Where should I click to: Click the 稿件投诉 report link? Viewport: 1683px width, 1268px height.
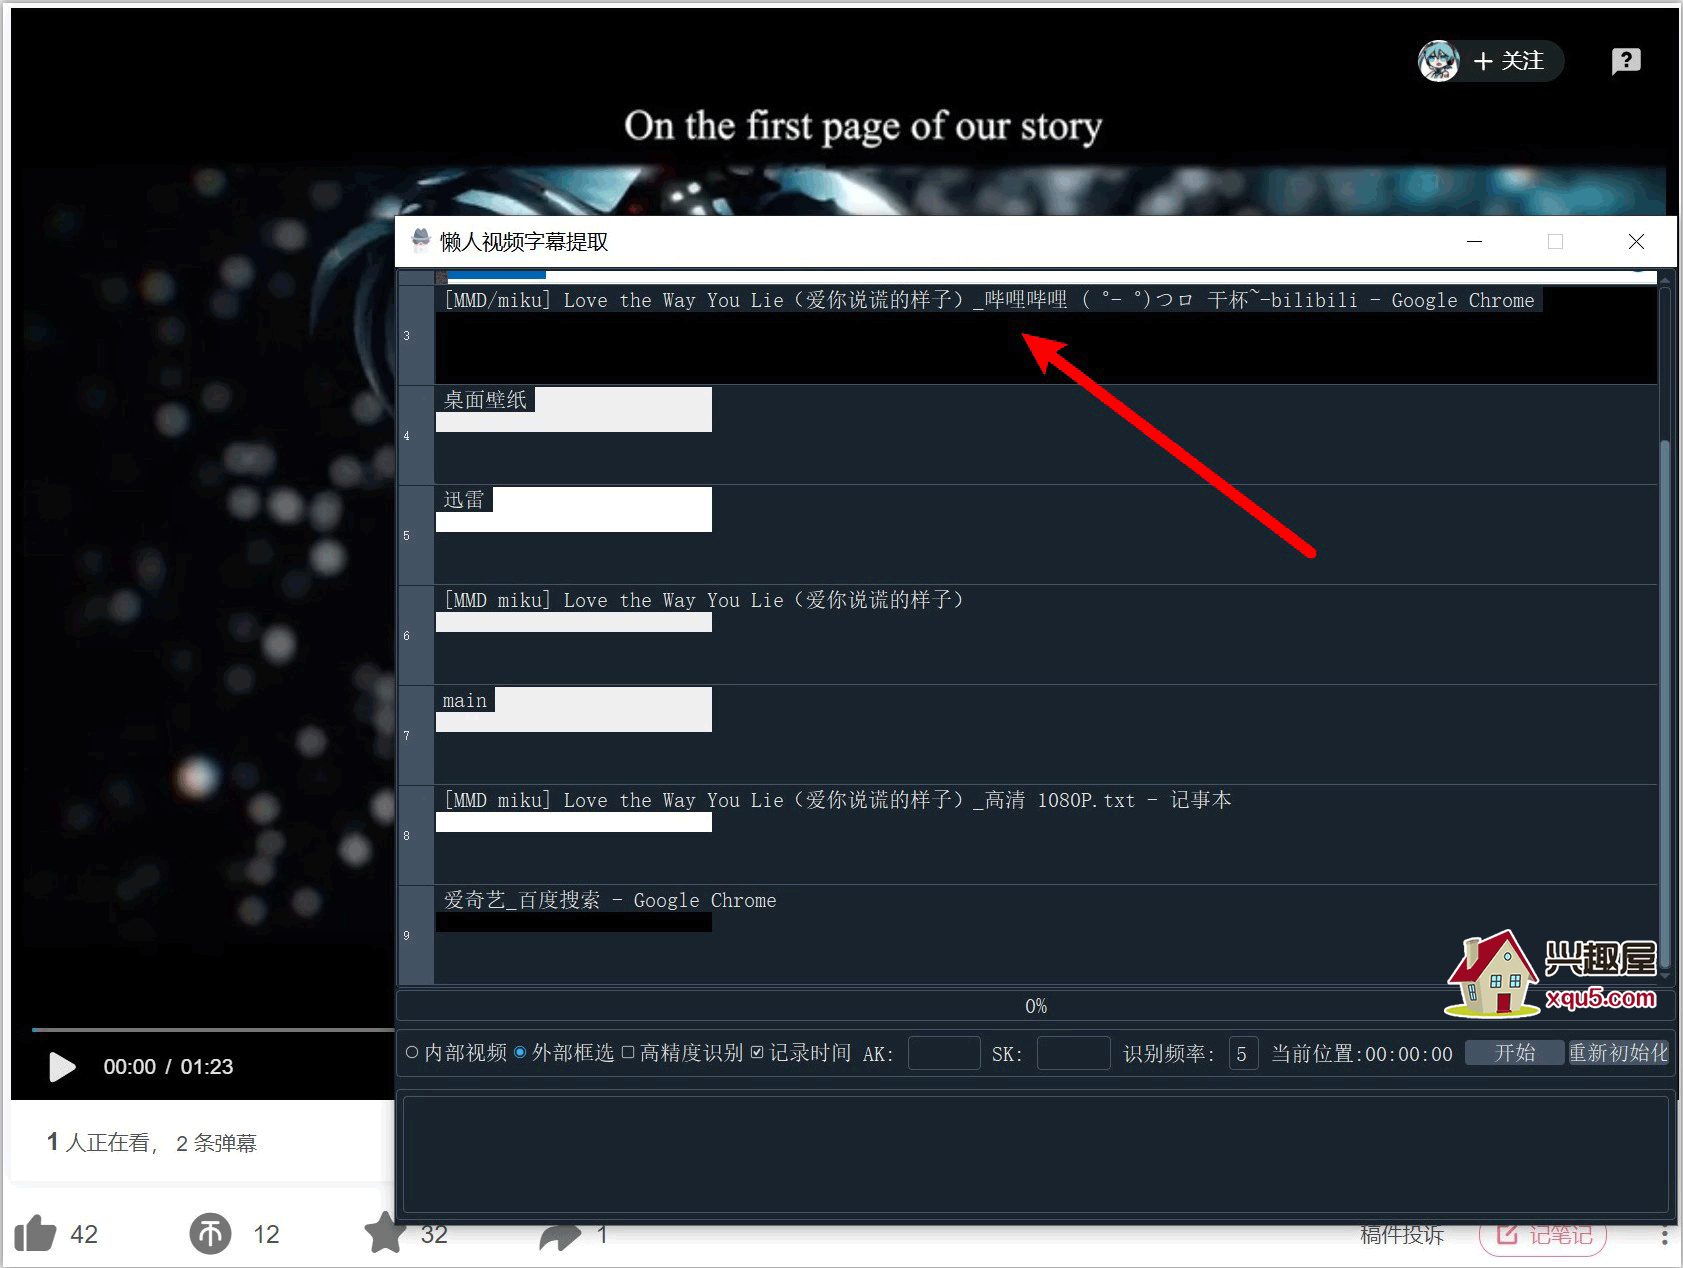pos(1402,1235)
